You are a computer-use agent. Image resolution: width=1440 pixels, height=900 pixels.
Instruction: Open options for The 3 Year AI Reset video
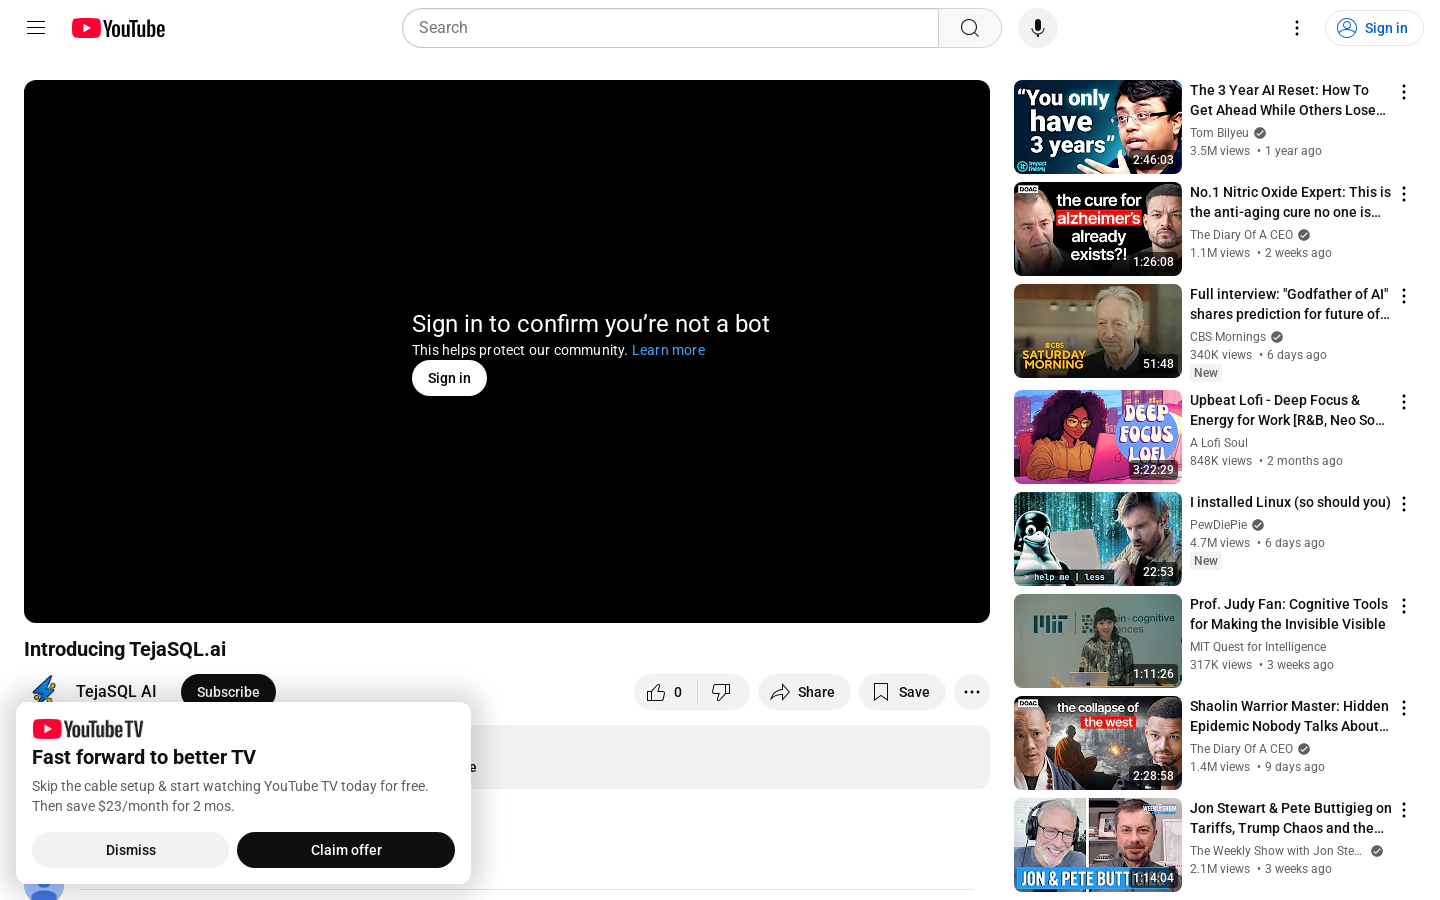(1404, 92)
